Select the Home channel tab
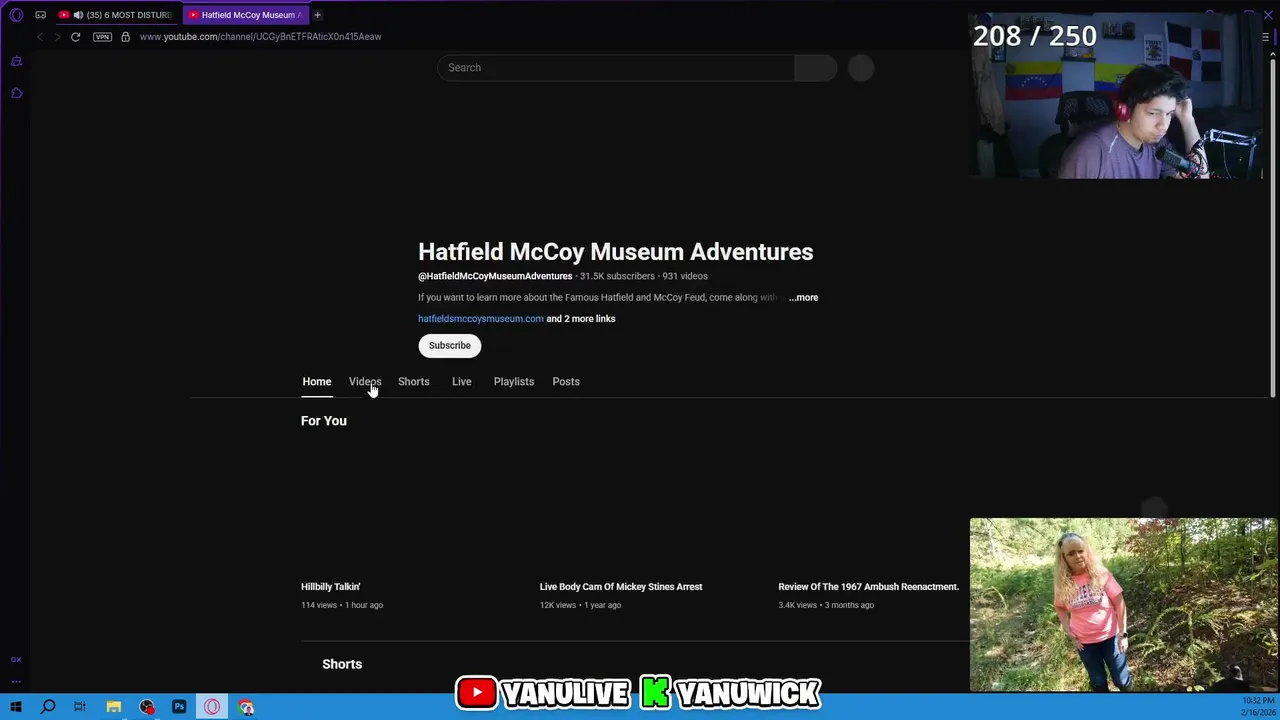The image size is (1280, 720). [x=317, y=382]
